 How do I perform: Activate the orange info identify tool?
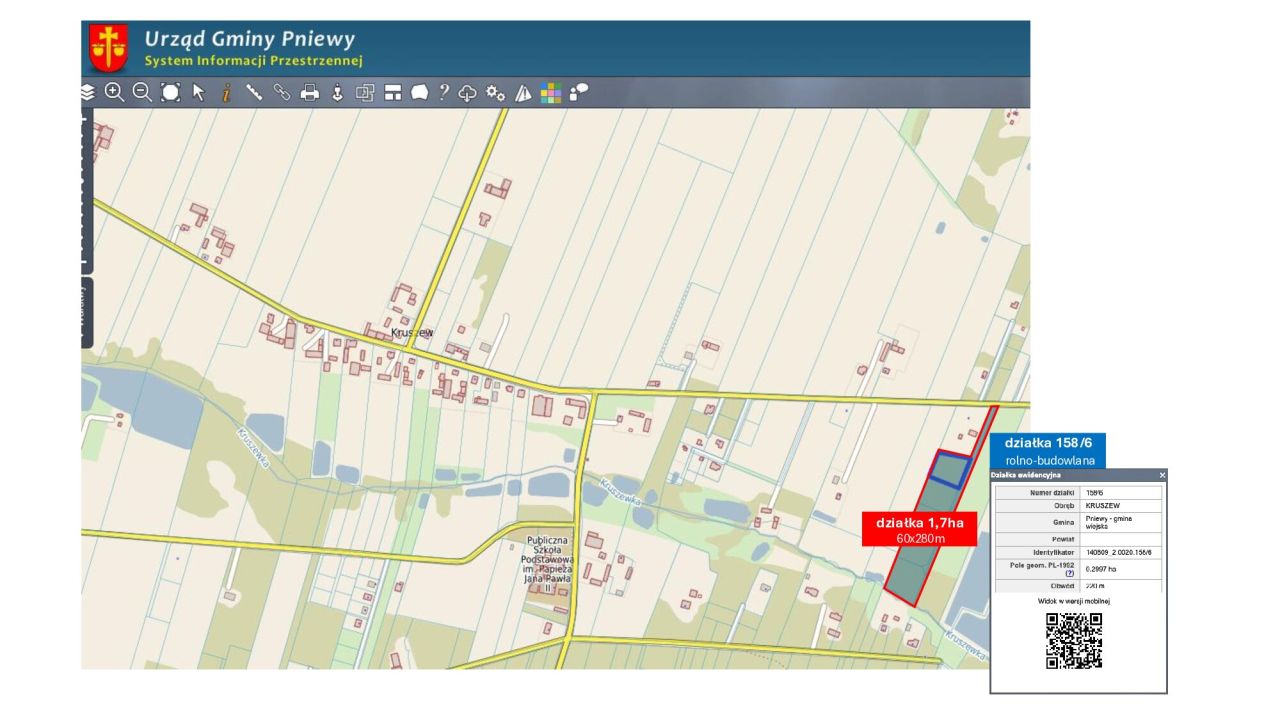click(226, 92)
